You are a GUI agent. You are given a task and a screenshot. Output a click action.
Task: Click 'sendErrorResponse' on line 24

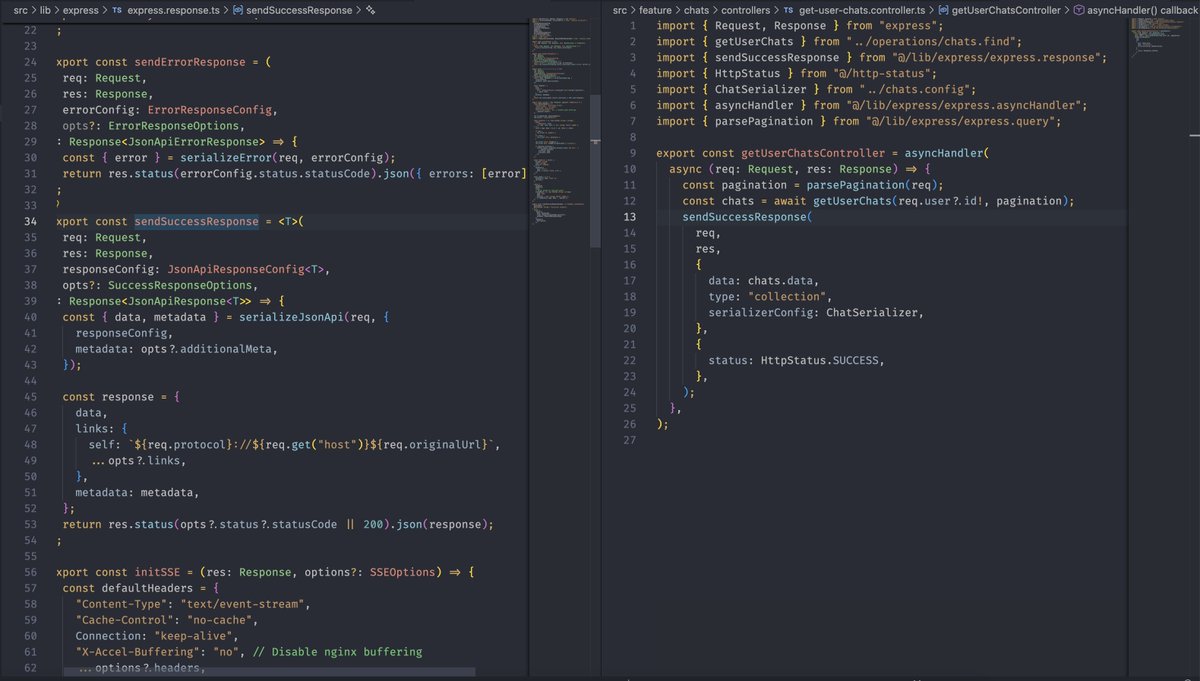(x=190, y=62)
